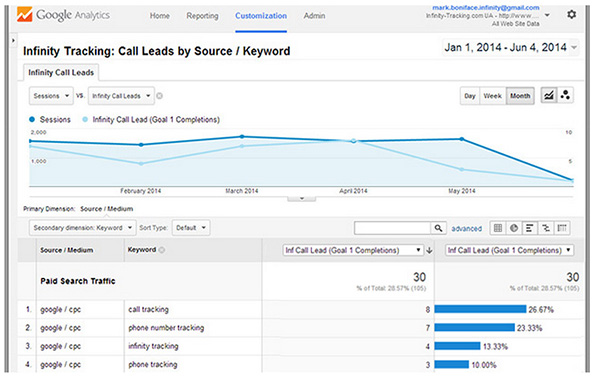Open the Customization tab
This screenshot has width=598, height=380.
coord(261,16)
